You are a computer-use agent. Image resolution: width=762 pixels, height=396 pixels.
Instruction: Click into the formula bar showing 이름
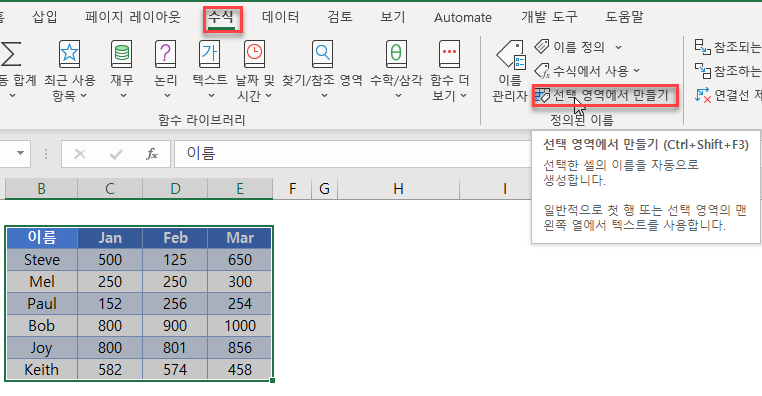[x=353, y=154]
